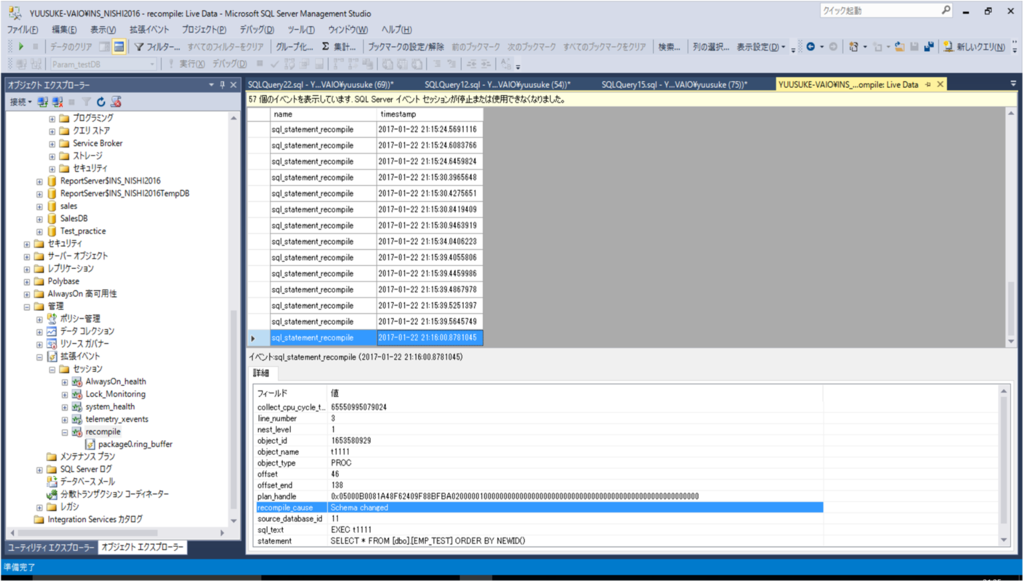This screenshot has height=582, width=1024.
Task: Click the グループ化... button
Action: 294,47
